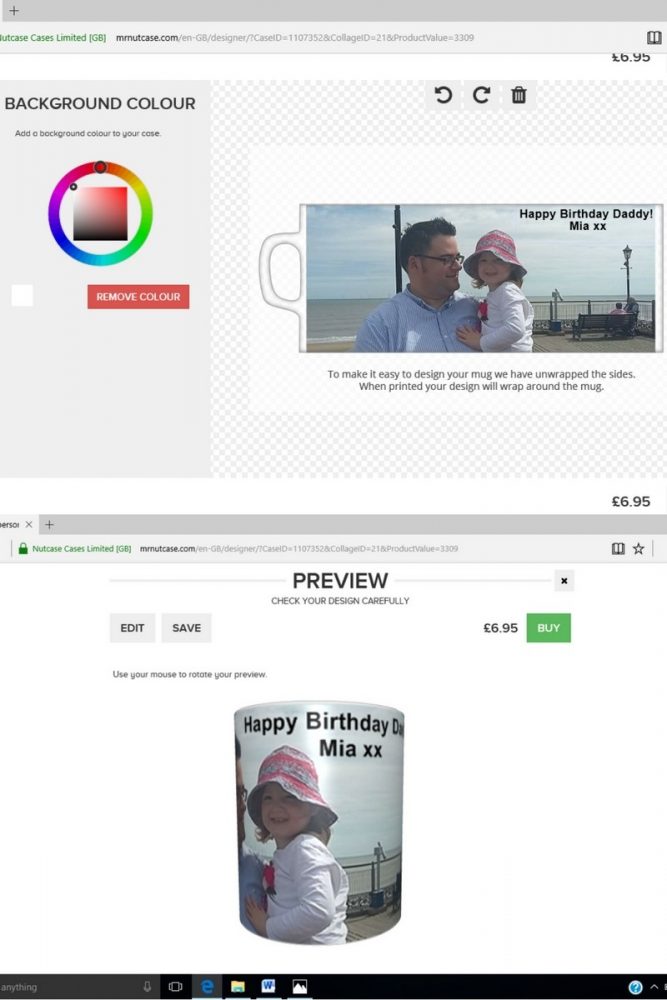Click the blue help icon in system tray
This screenshot has height=1000, width=667.
tap(635, 987)
